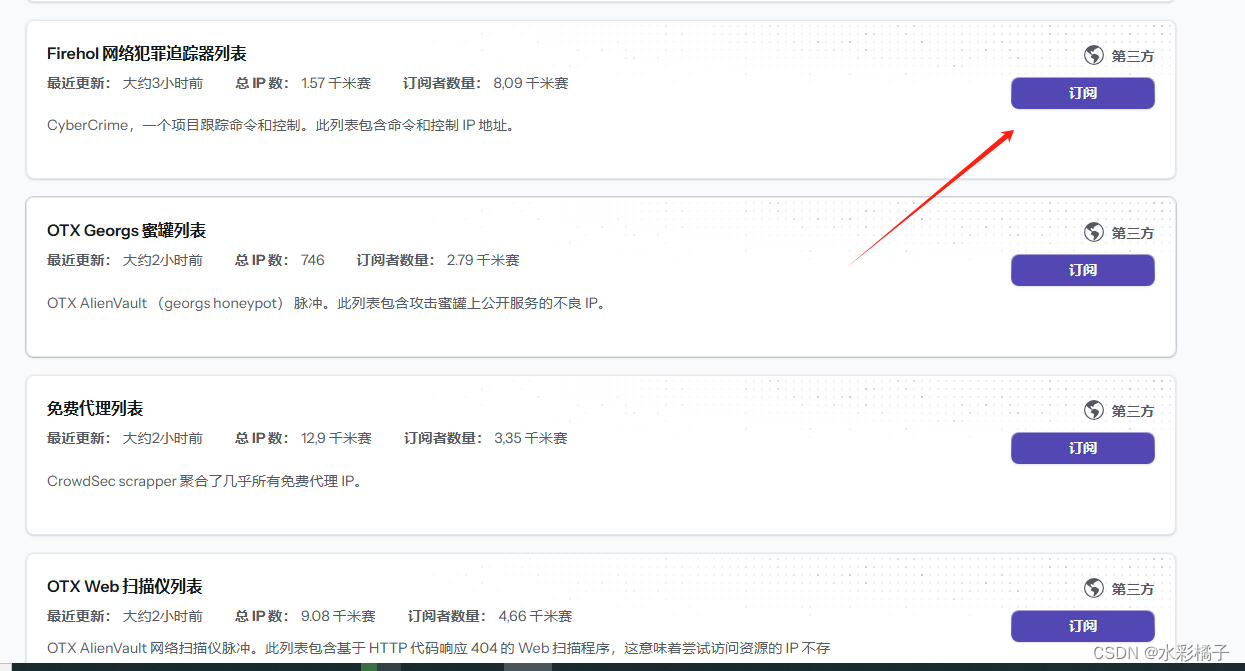Click globe icon on free proxy card
The height and width of the screenshot is (671, 1245).
tap(1094, 410)
